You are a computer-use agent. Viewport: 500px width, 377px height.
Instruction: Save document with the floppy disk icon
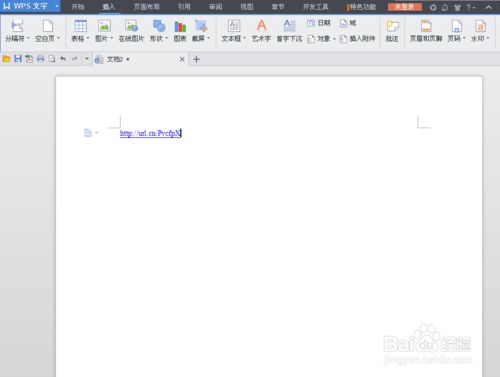click(x=18, y=59)
